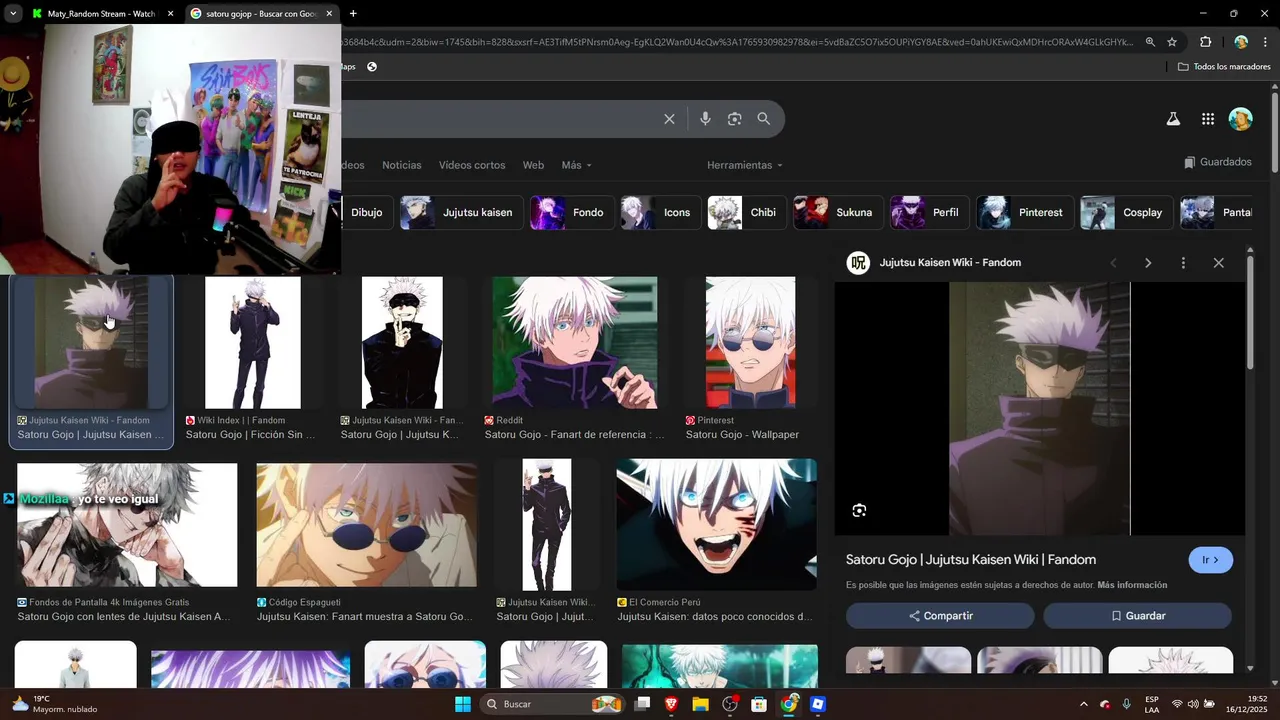Go to next image in preview panel

(x=1148, y=263)
